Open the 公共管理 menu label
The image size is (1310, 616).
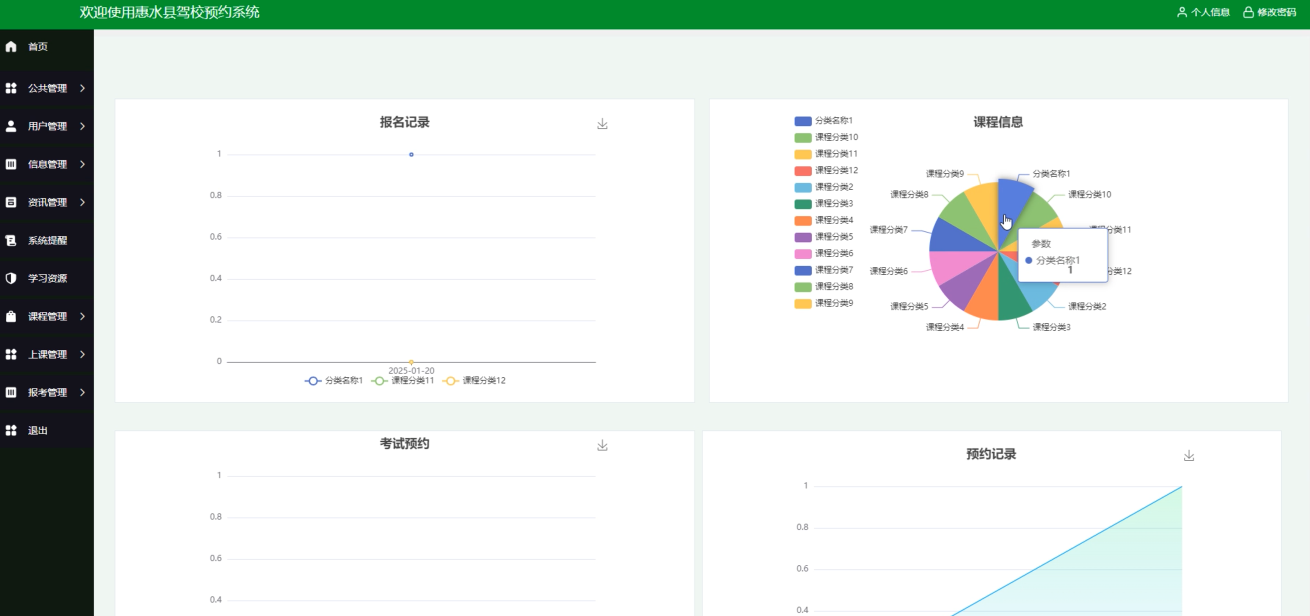[x=47, y=88]
